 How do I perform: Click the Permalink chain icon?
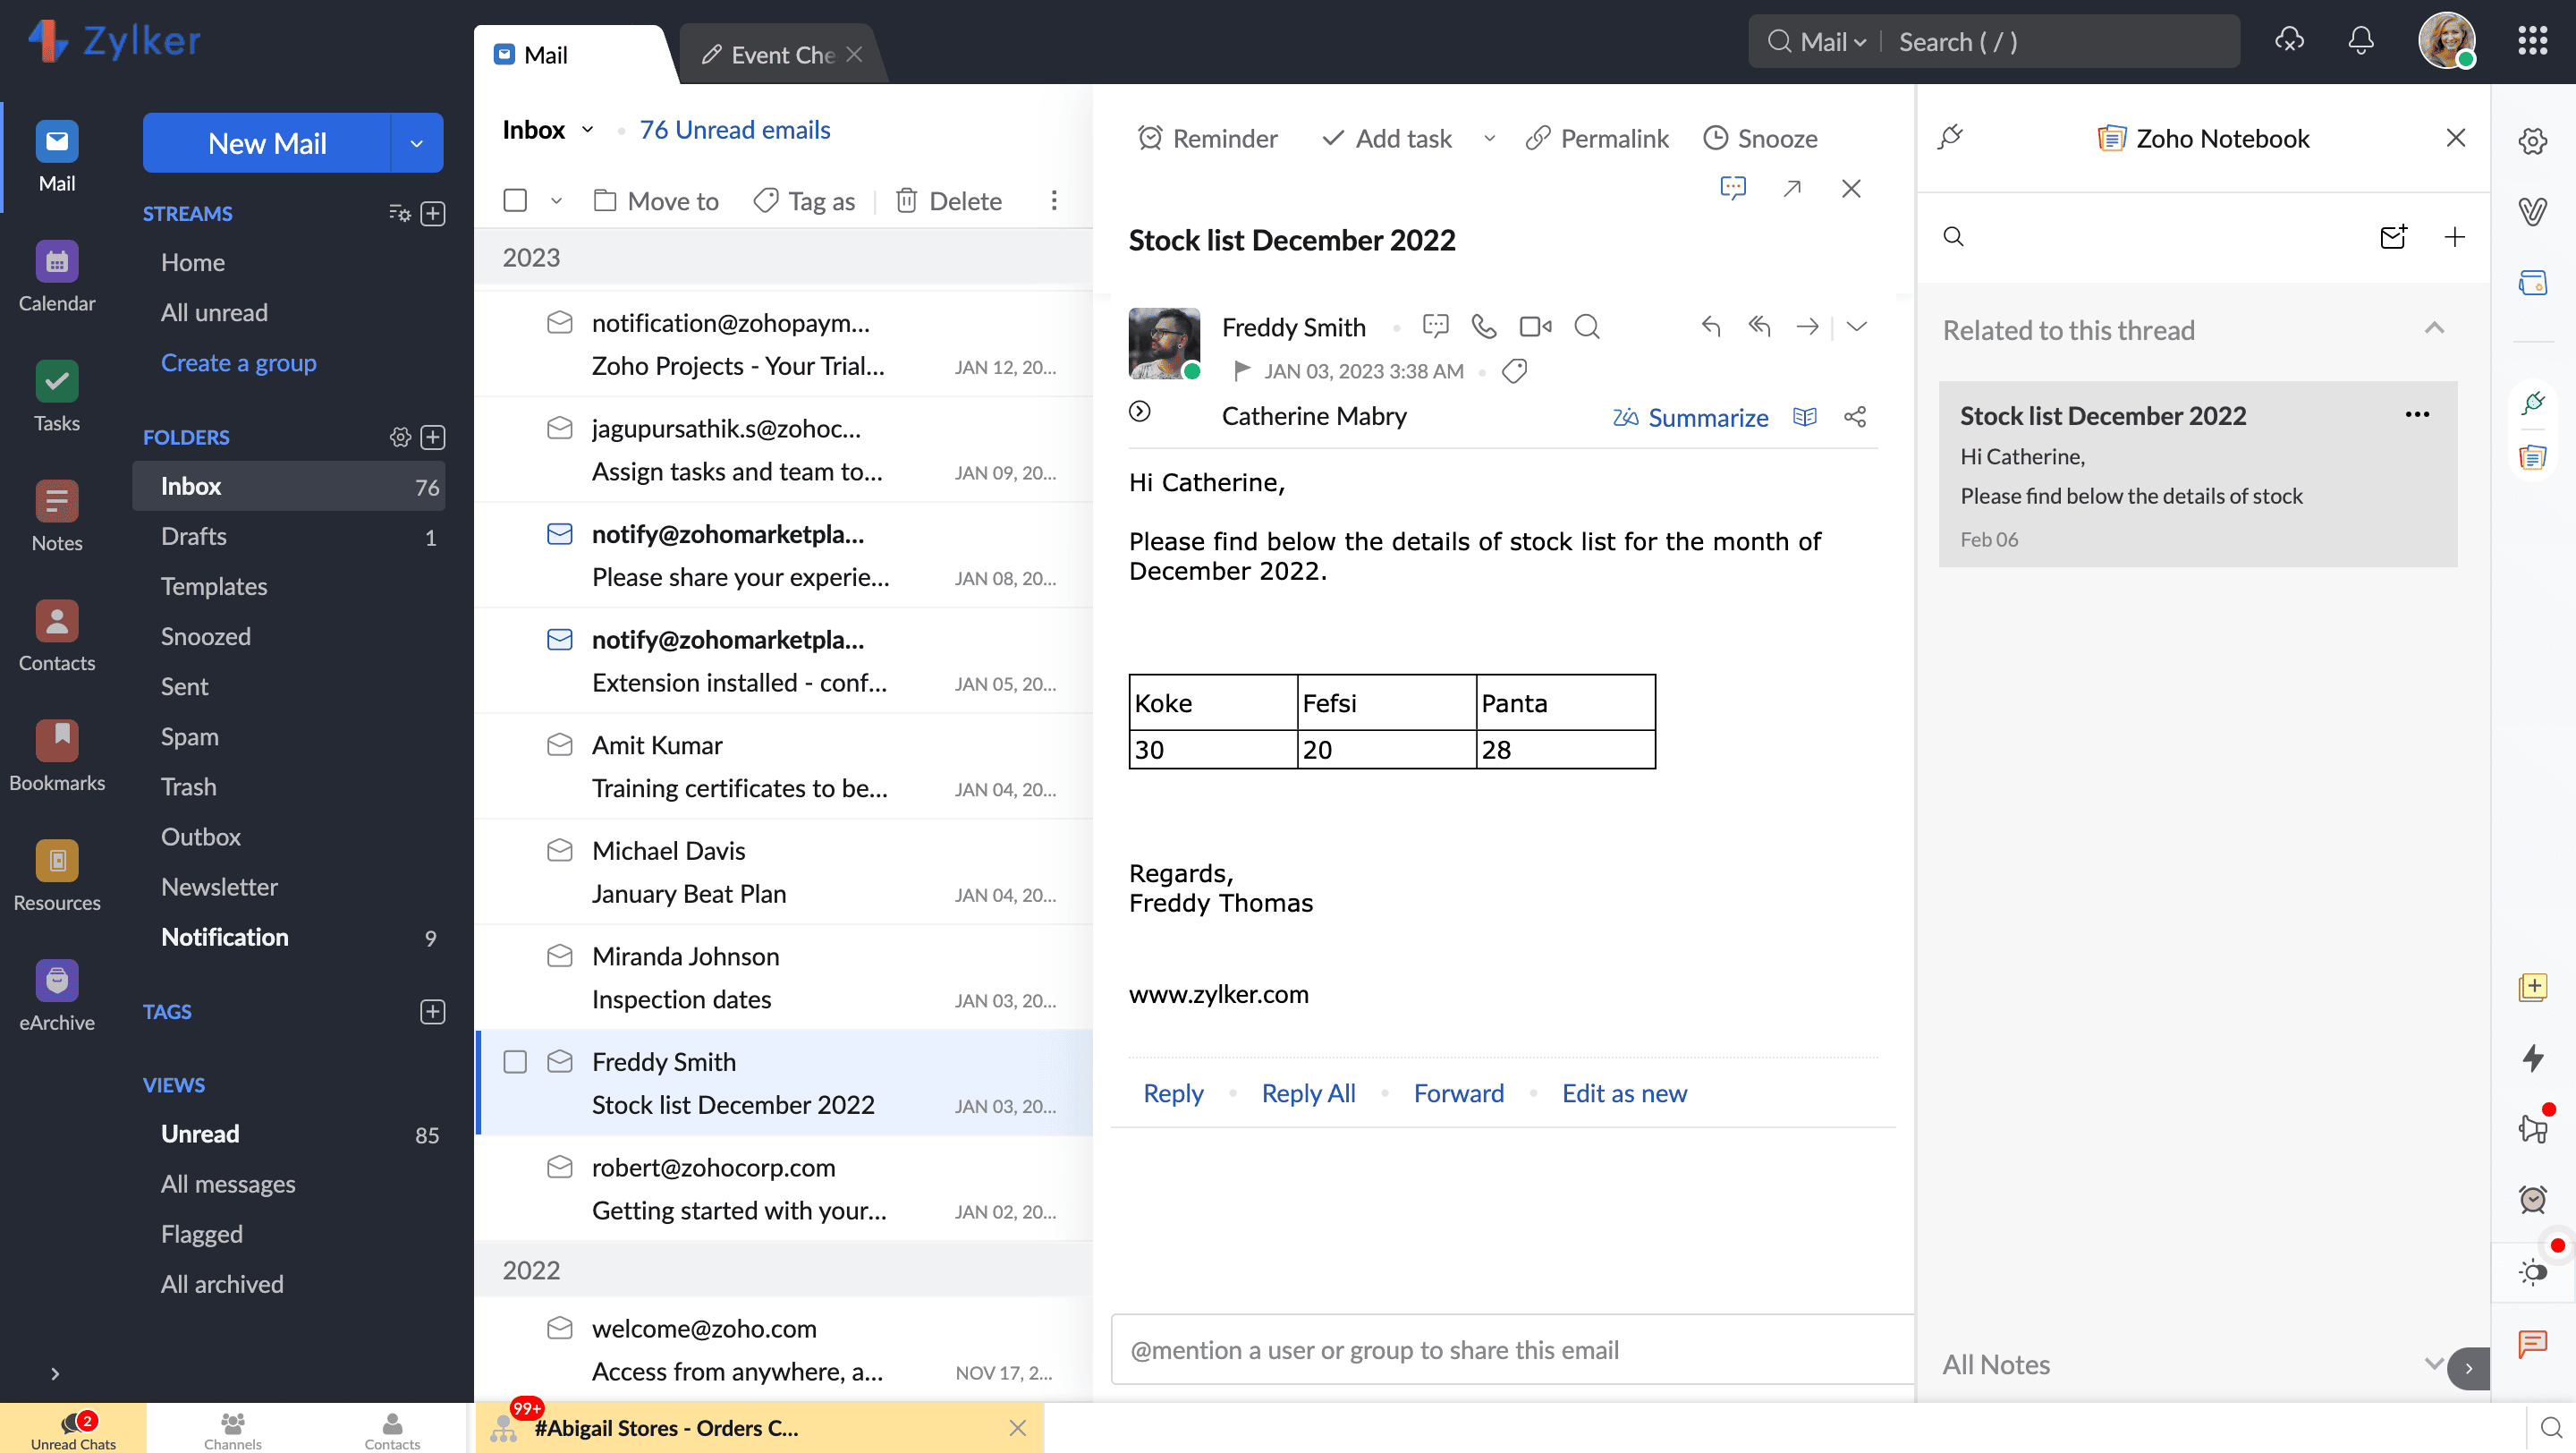pos(1537,138)
